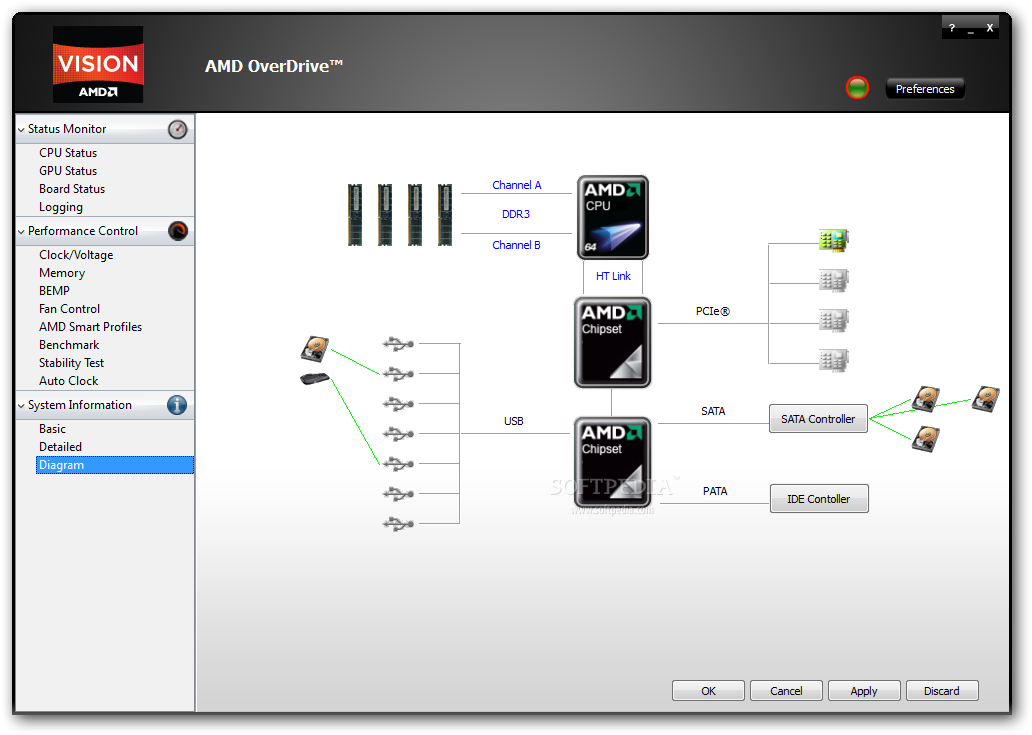Open the BEMP page

[54, 291]
